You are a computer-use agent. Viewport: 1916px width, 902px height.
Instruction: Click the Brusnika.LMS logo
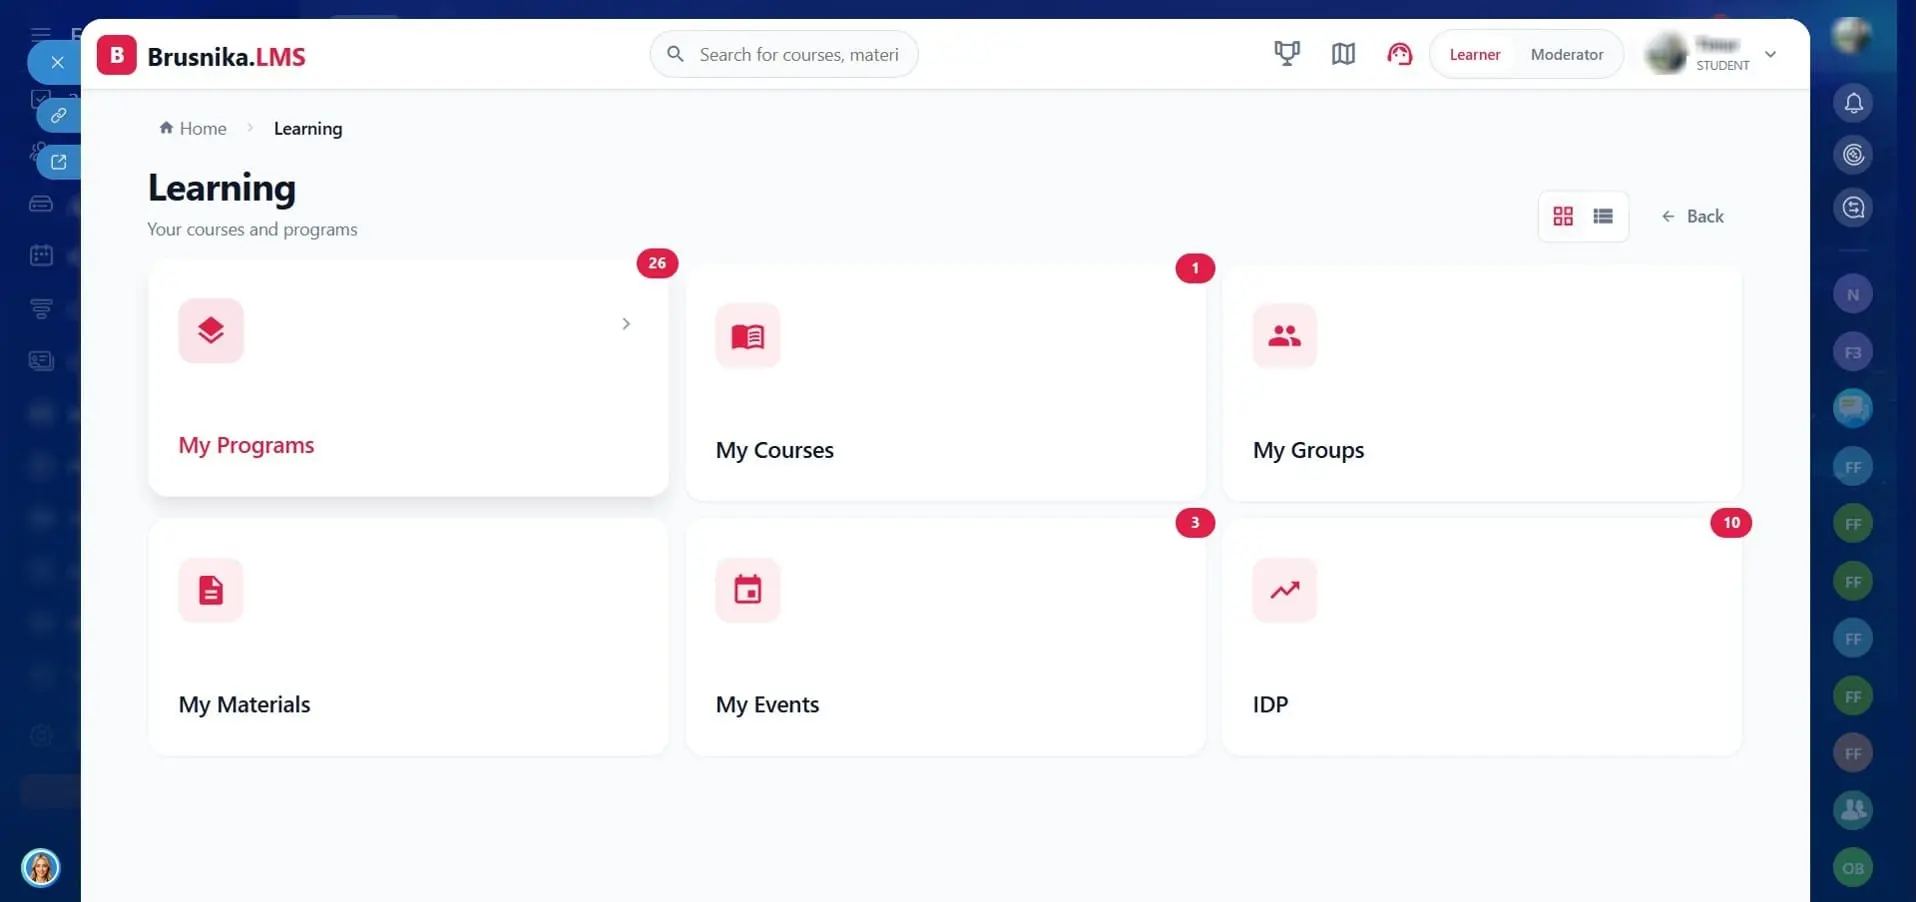pyautogui.click(x=201, y=56)
